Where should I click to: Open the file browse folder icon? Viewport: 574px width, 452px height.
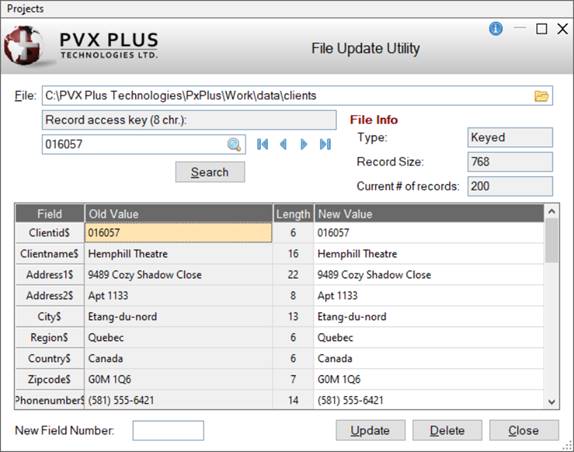click(x=541, y=96)
